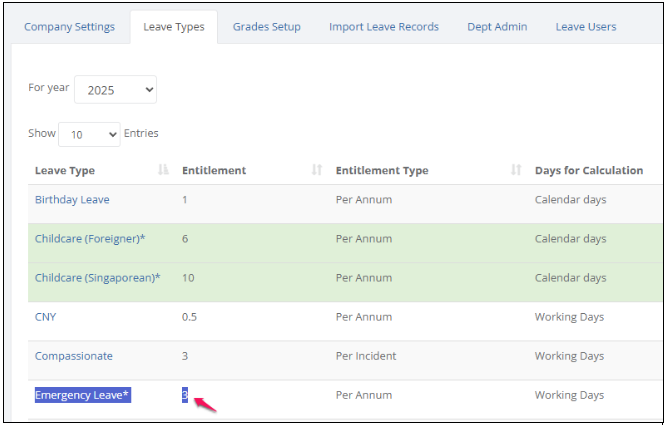Switch to Company Settings tab
Viewport: 667px width, 425px height.
(x=69, y=27)
